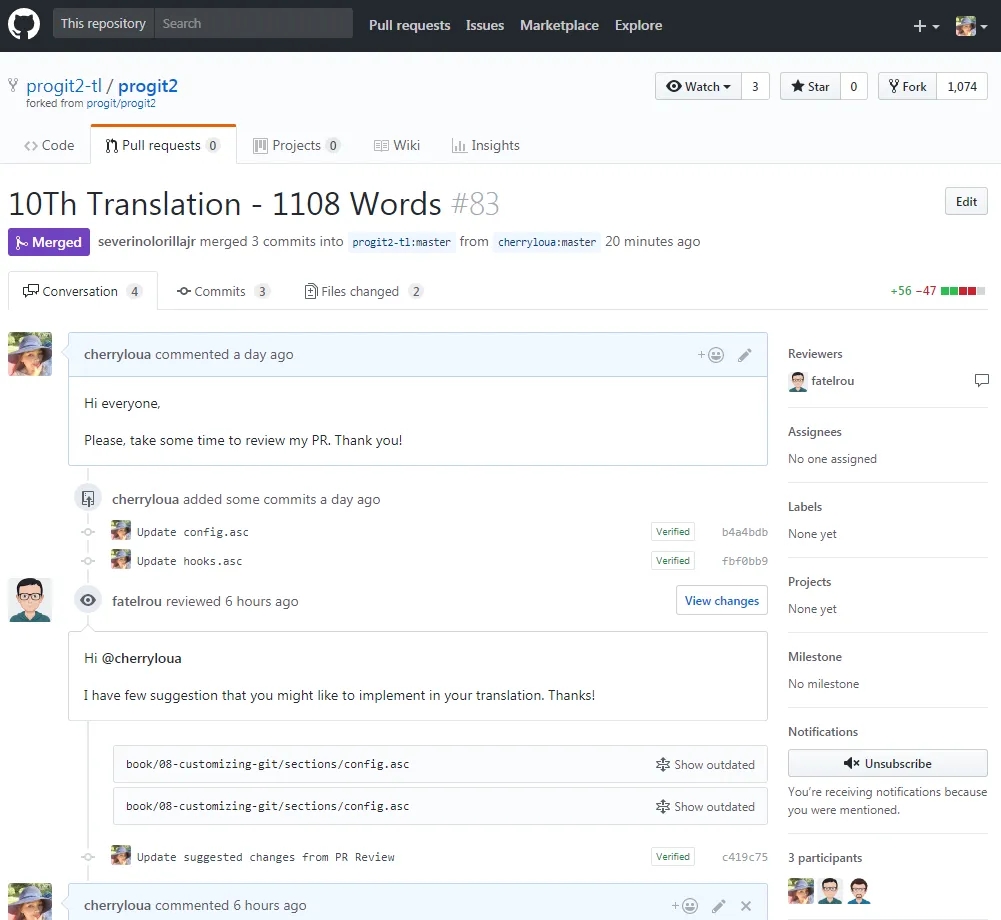
Task: Click fatelrou in Reviewers sidebar
Action: [832, 381]
